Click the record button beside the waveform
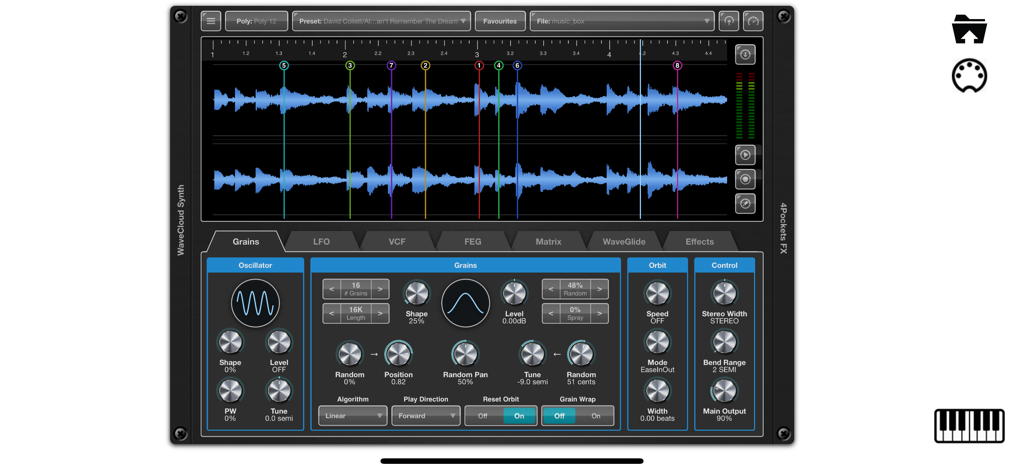The image size is (1024, 473). (745, 178)
